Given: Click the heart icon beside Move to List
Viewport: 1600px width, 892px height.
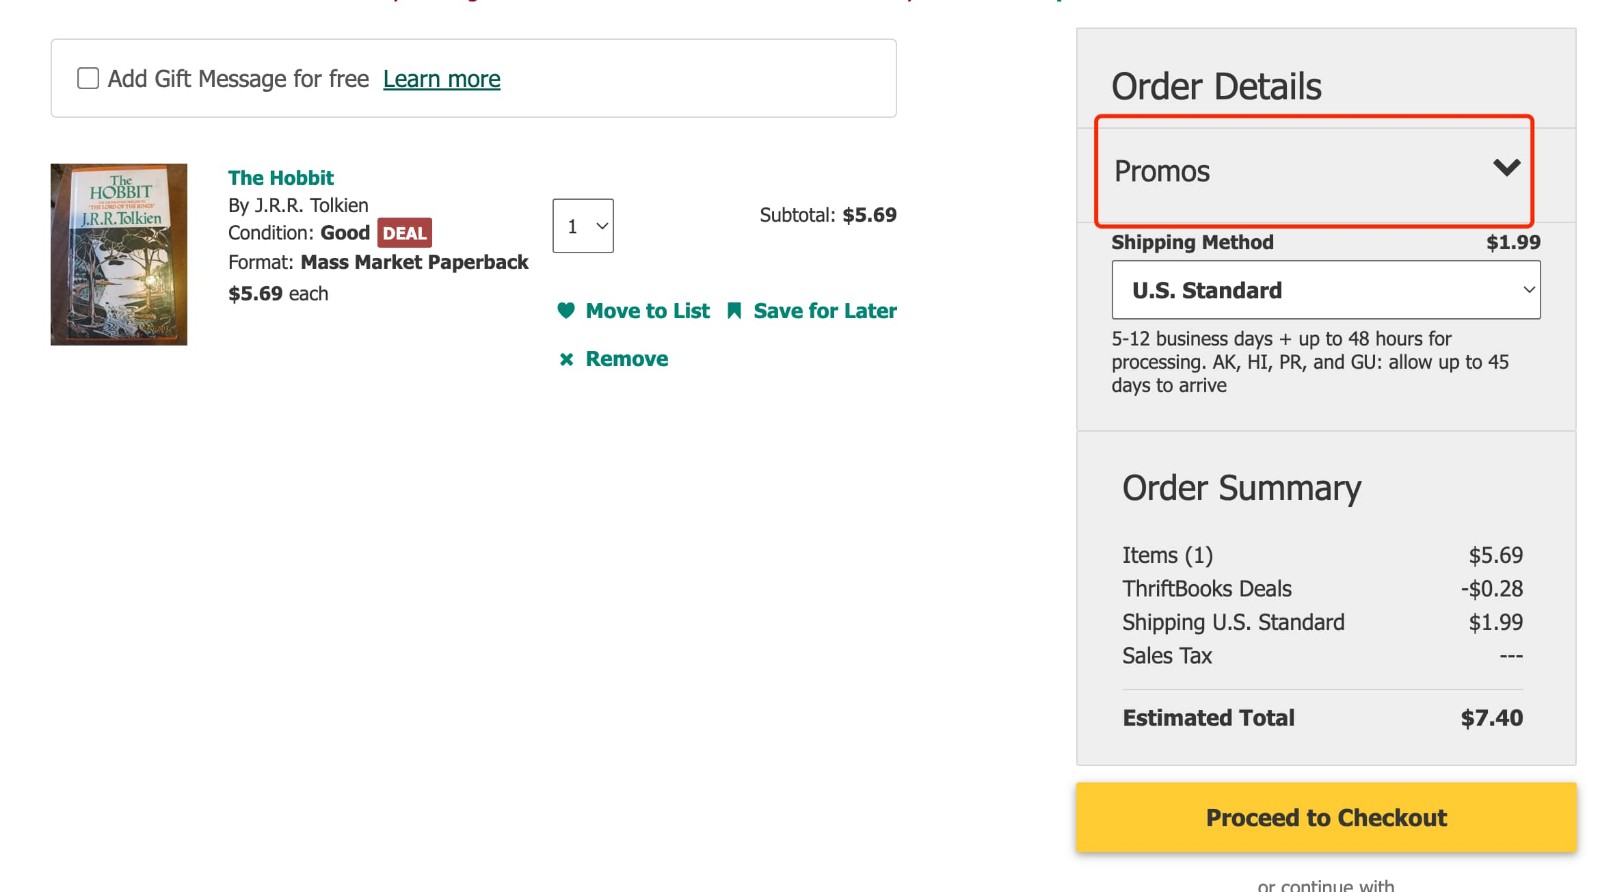Looking at the screenshot, I should coord(567,311).
